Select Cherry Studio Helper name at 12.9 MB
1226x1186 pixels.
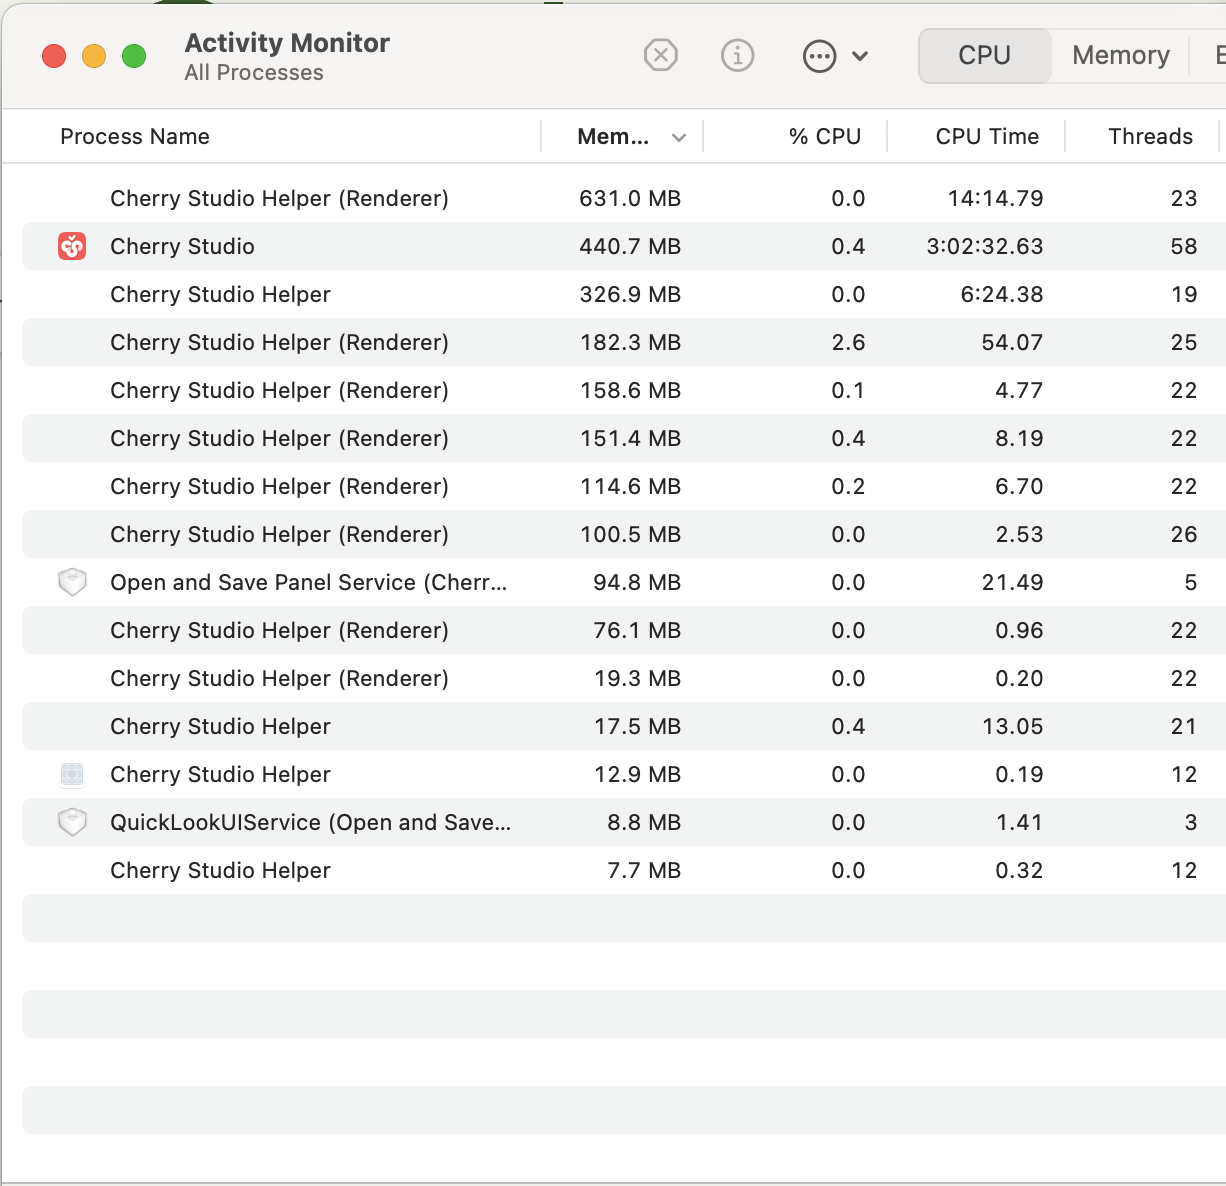click(x=220, y=774)
